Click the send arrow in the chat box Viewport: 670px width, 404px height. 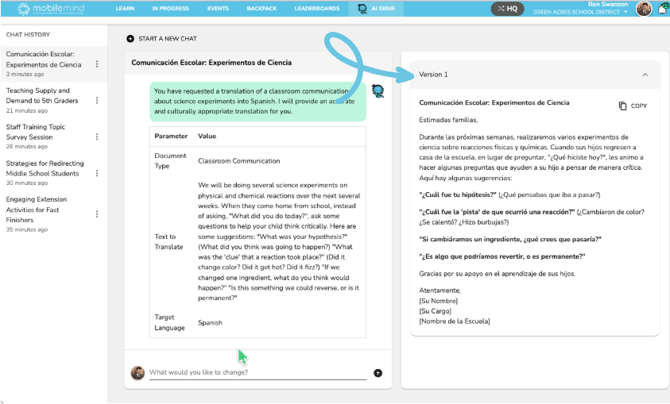tap(378, 373)
